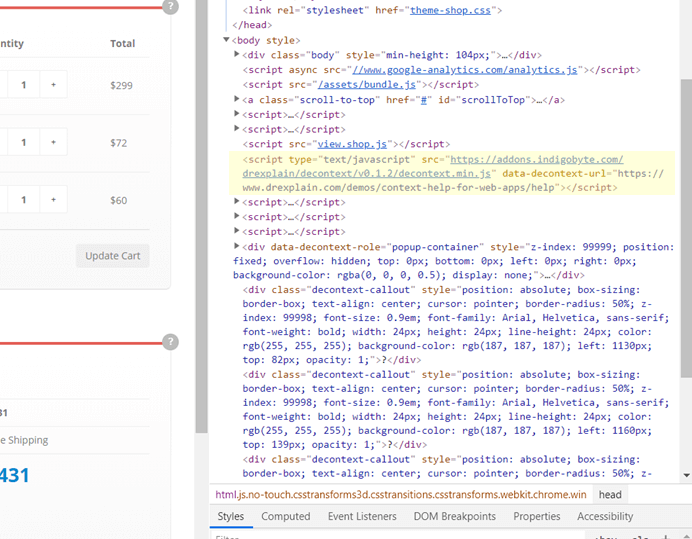Expand the popup-container div node
The width and height of the screenshot is (692, 539).
click(x=237, y=246)
